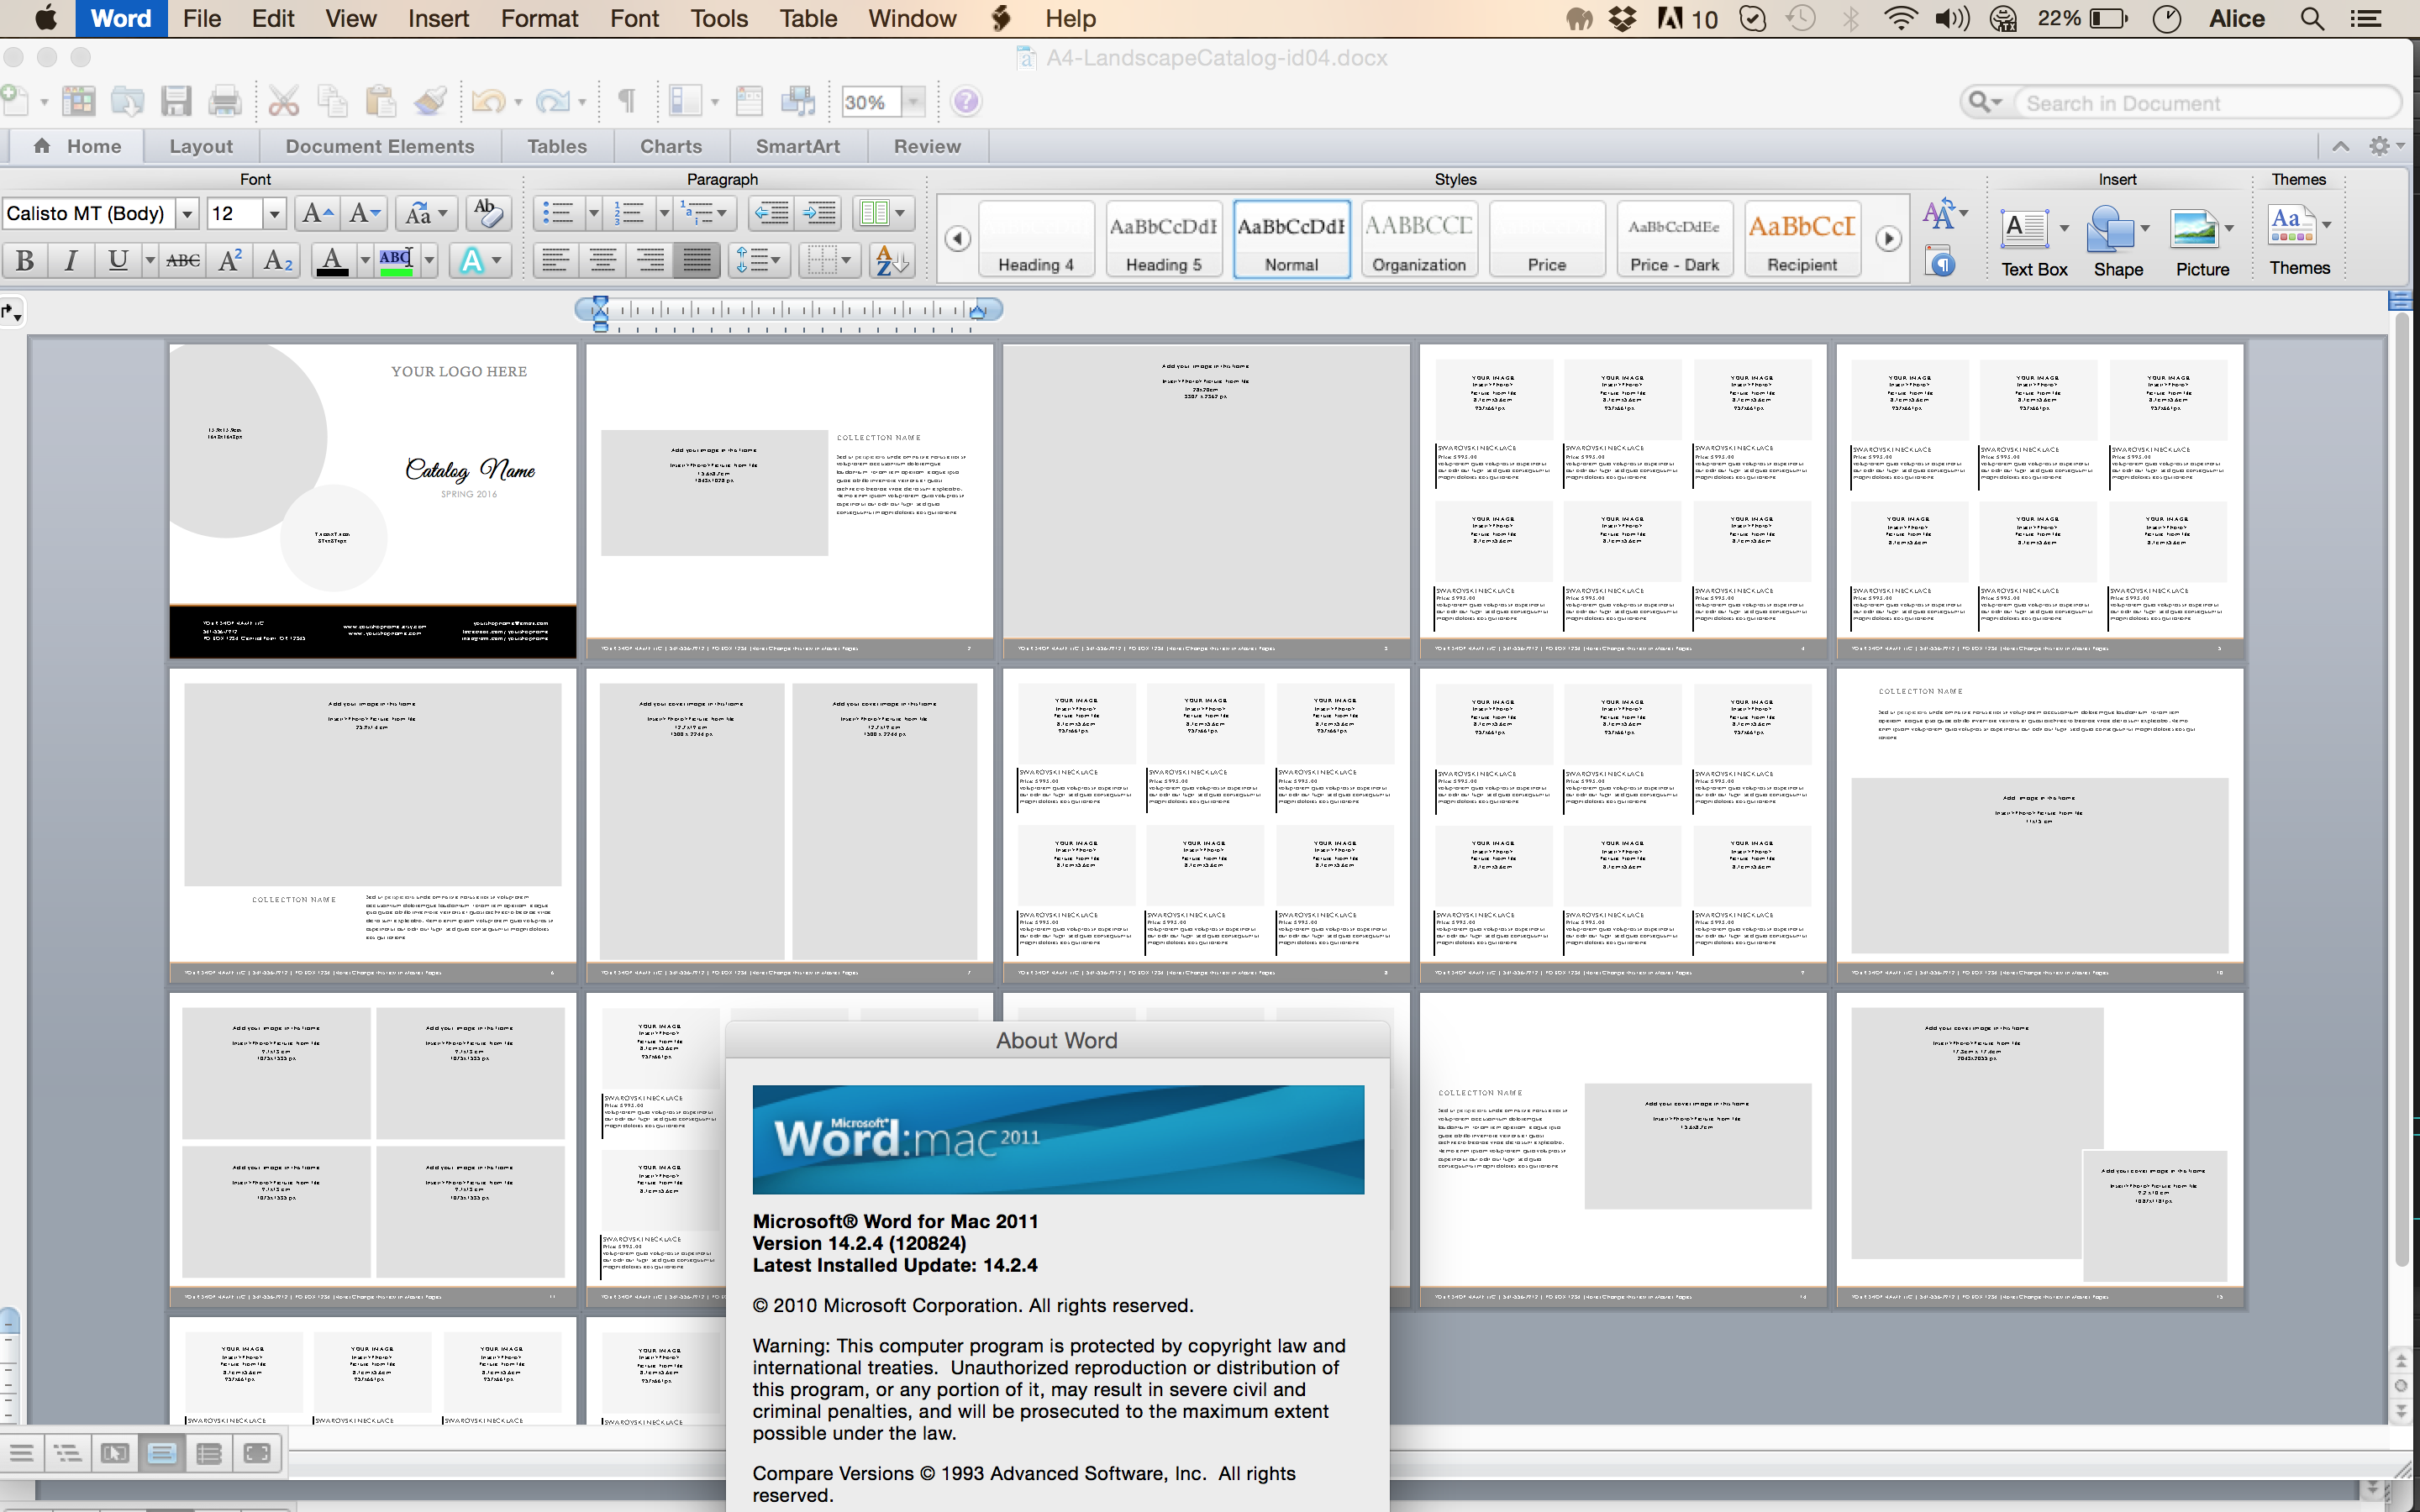The image size is (2420, 1512).
Task: Click the Insert Text Box button
Action: tap(2024, 232)
